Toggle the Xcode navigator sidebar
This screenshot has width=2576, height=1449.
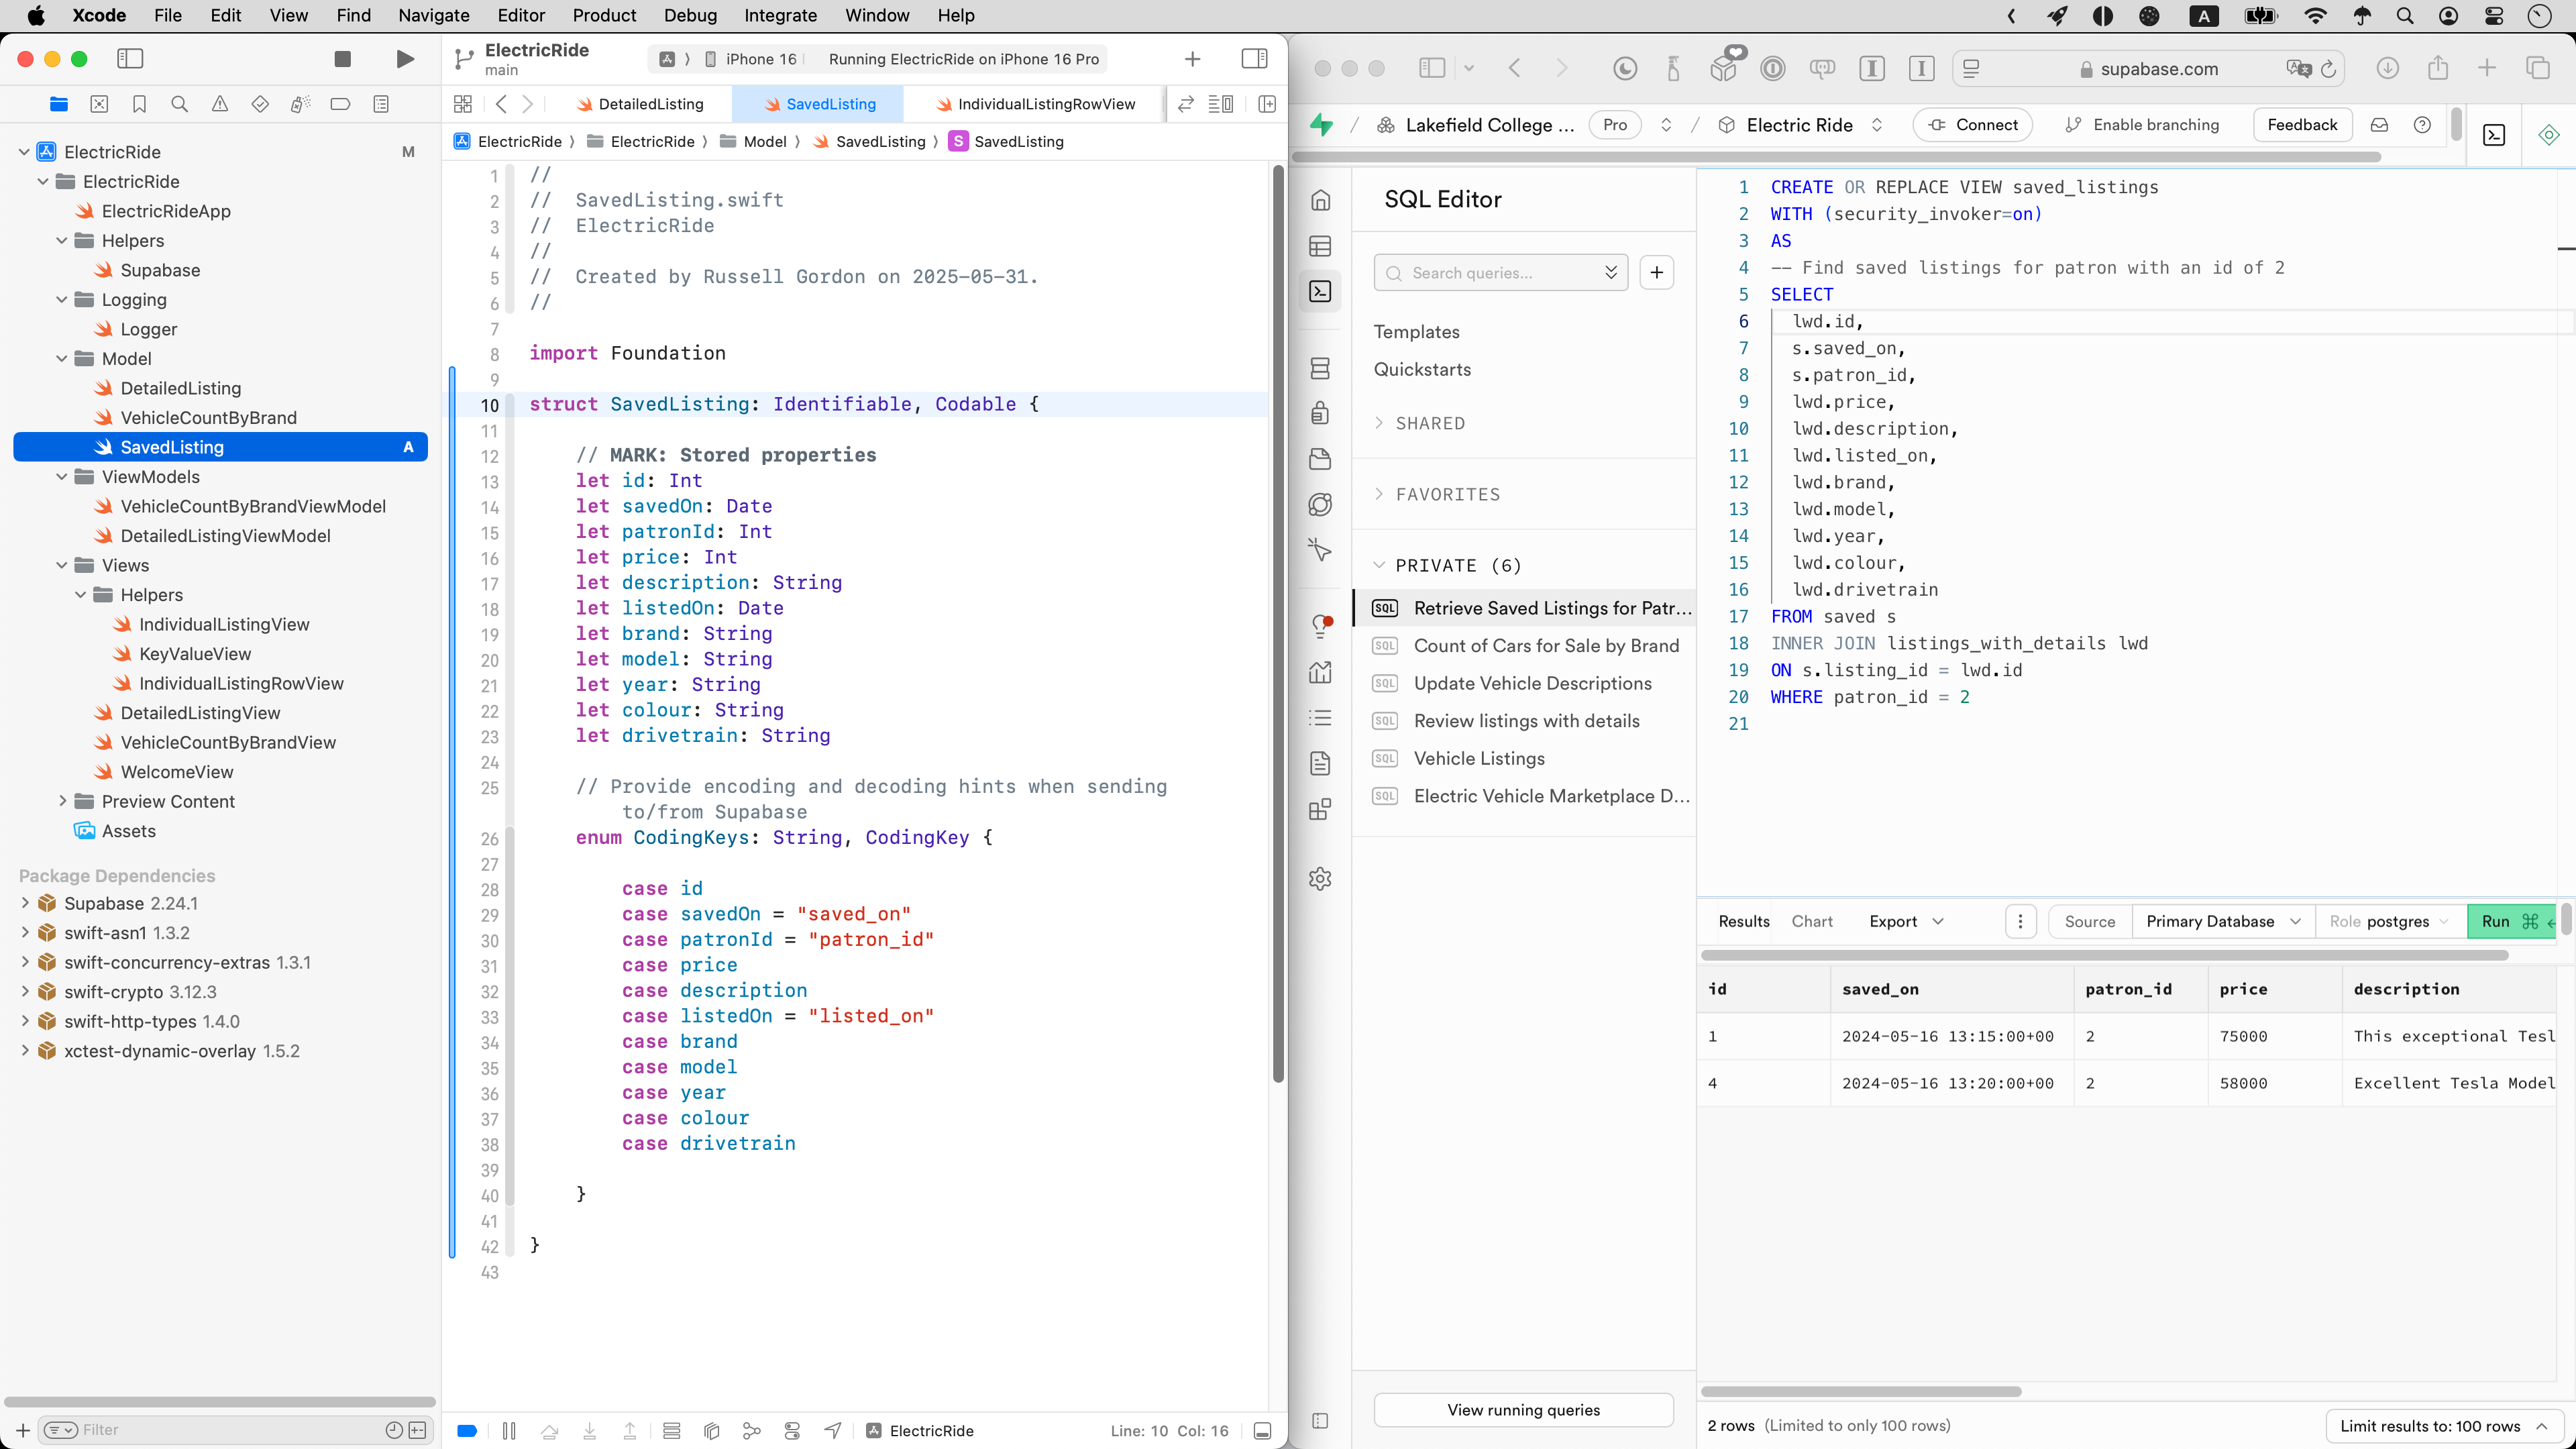pyautogui.click(x=130, y=59)
